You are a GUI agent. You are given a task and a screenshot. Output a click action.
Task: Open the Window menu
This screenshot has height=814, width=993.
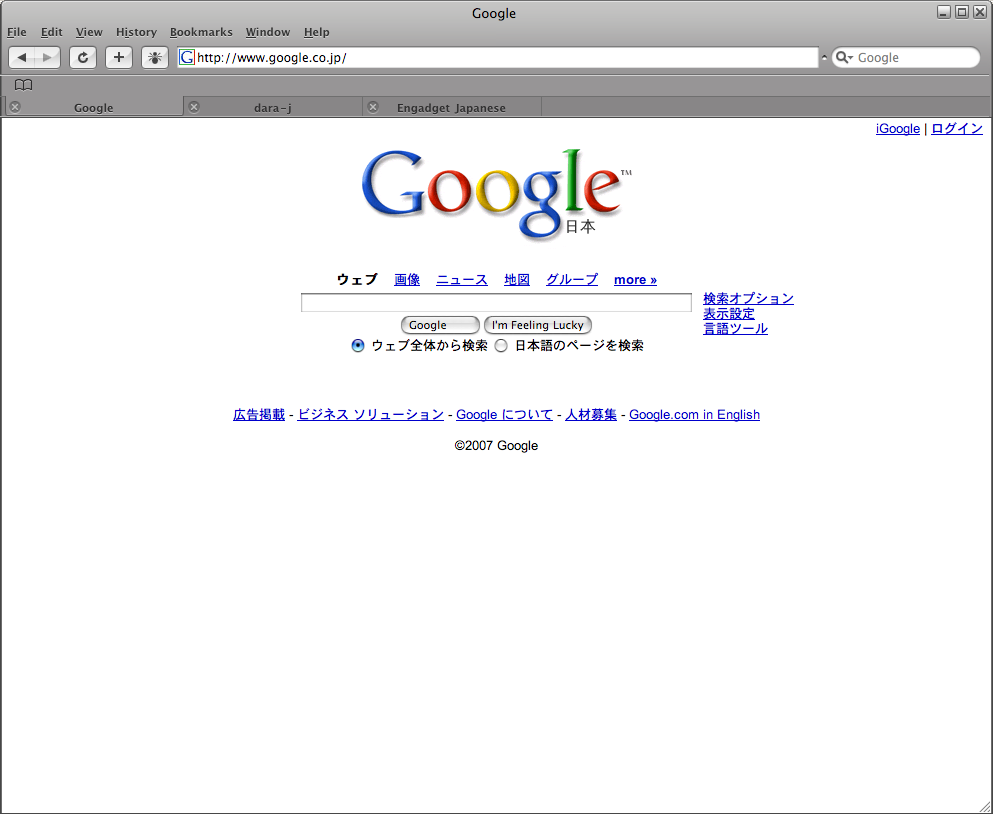tap(268, 32)
